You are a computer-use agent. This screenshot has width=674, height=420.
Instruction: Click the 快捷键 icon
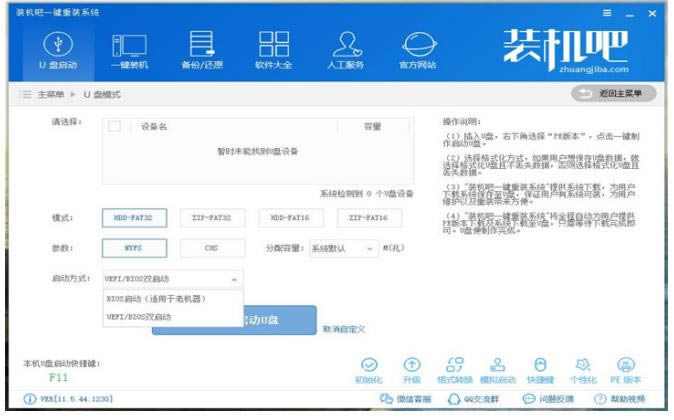point(540,371)
